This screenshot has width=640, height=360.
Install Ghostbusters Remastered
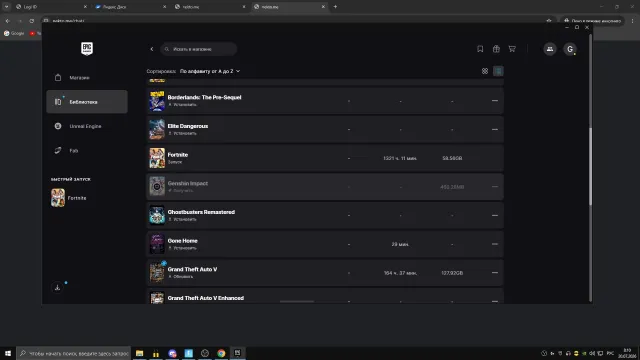[183, 219]
